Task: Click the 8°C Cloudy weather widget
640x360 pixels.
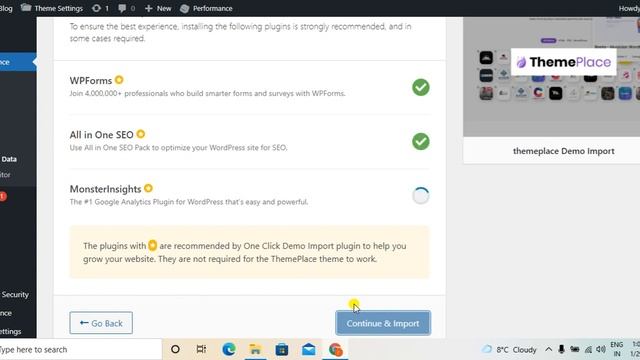Action: (509, 349)
